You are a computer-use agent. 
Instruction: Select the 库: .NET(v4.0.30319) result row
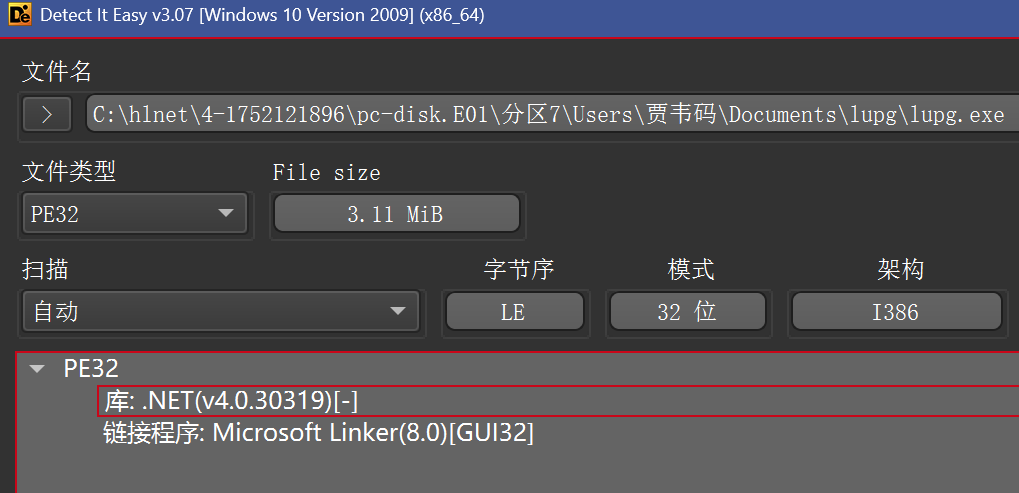pyautogui.click(x=232, y=401)
